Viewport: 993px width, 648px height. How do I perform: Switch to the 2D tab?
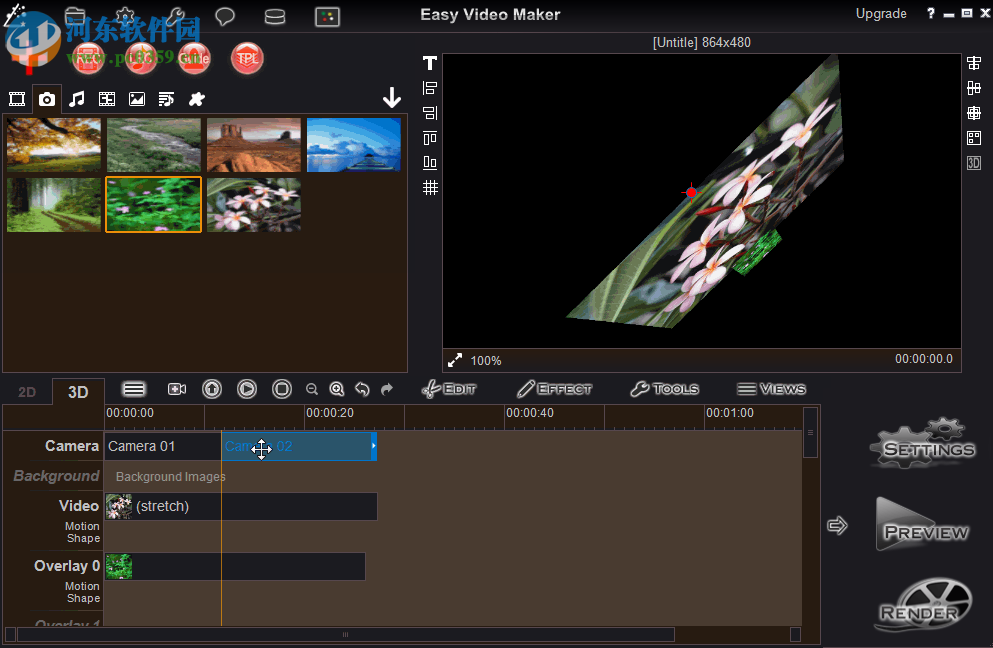pyautogui.click(x=26, y=391)
